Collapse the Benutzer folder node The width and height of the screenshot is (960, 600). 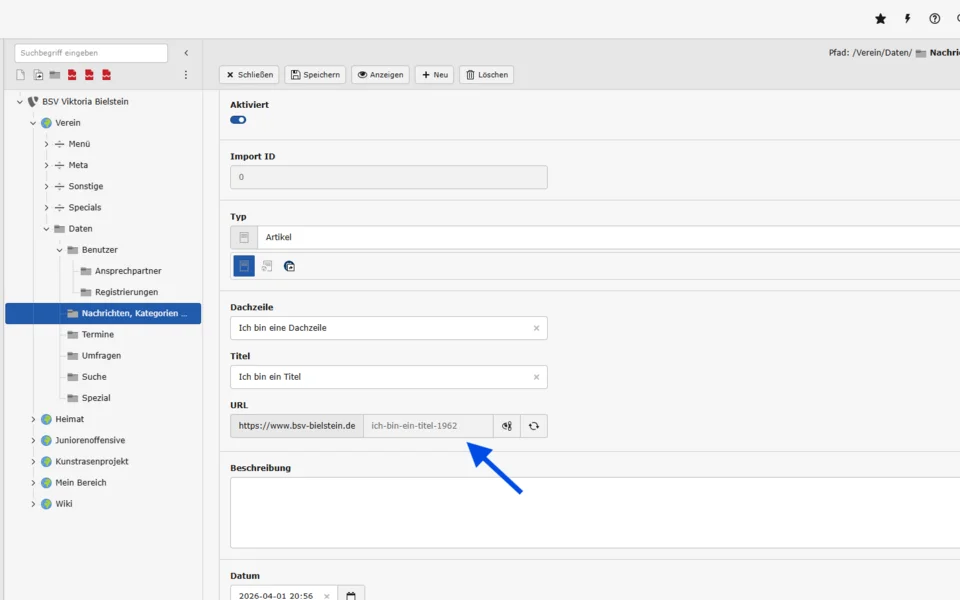click(x=59, y=250)
